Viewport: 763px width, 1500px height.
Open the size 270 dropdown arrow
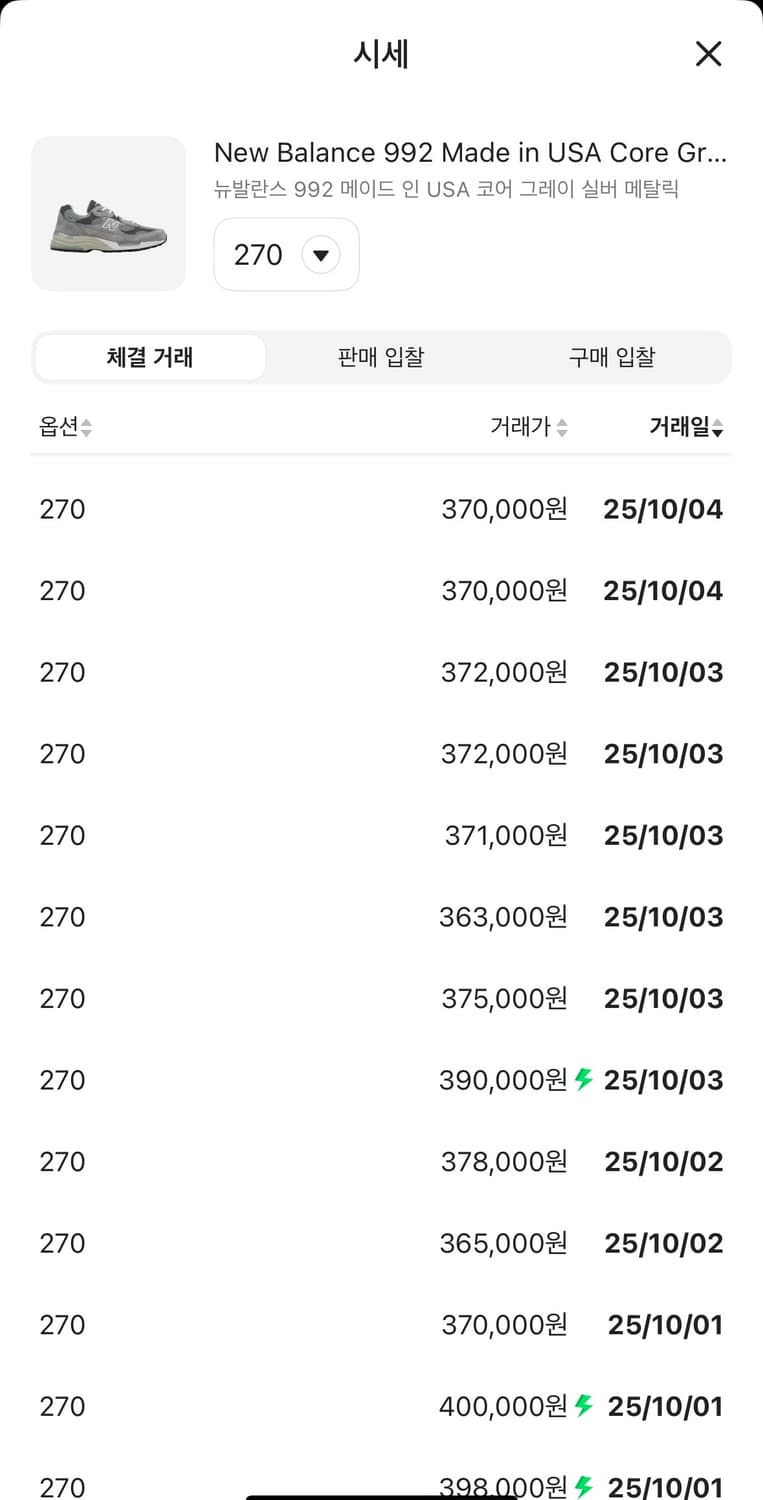pyautogui.click(x=320, y=255)
